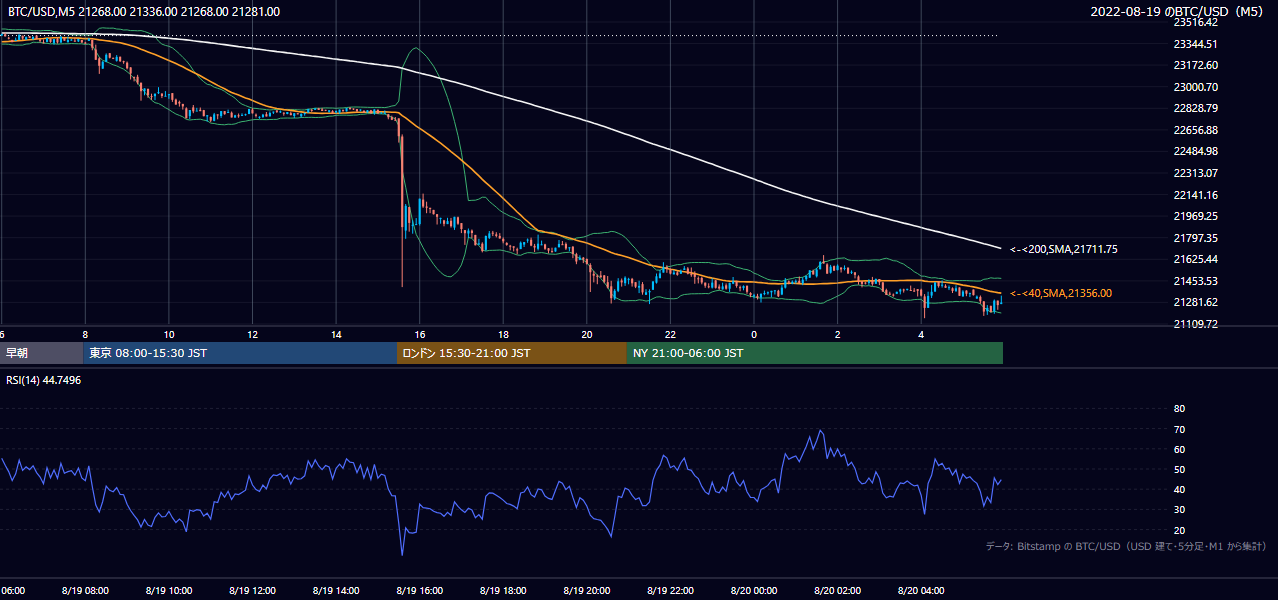The image size is (1278, 600).
Task: Click the 8/19 12:00 time label
Action: [x=252, y=590]
